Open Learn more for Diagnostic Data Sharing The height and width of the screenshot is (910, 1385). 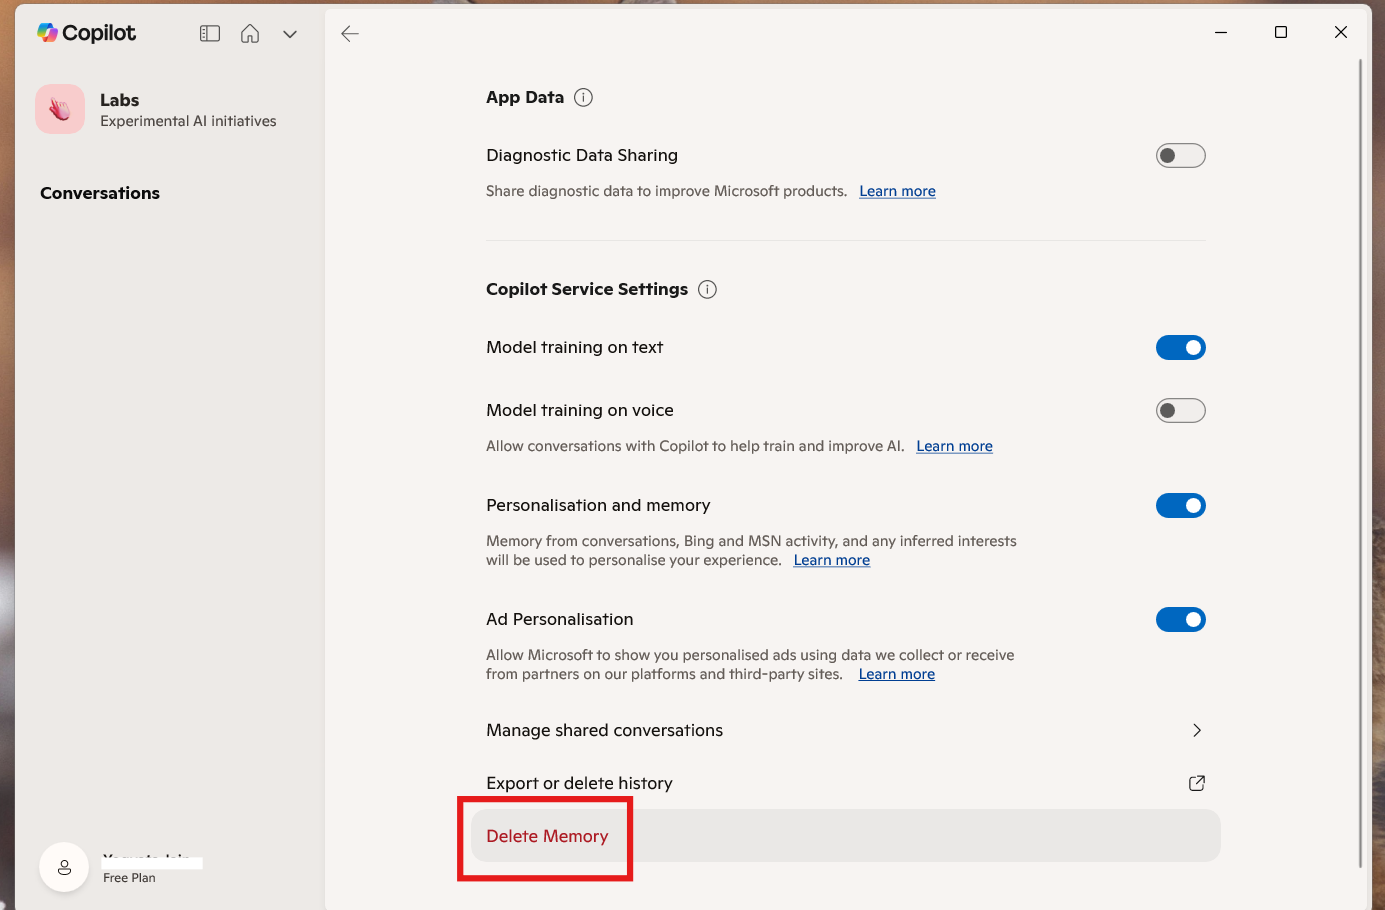(897, 191)
